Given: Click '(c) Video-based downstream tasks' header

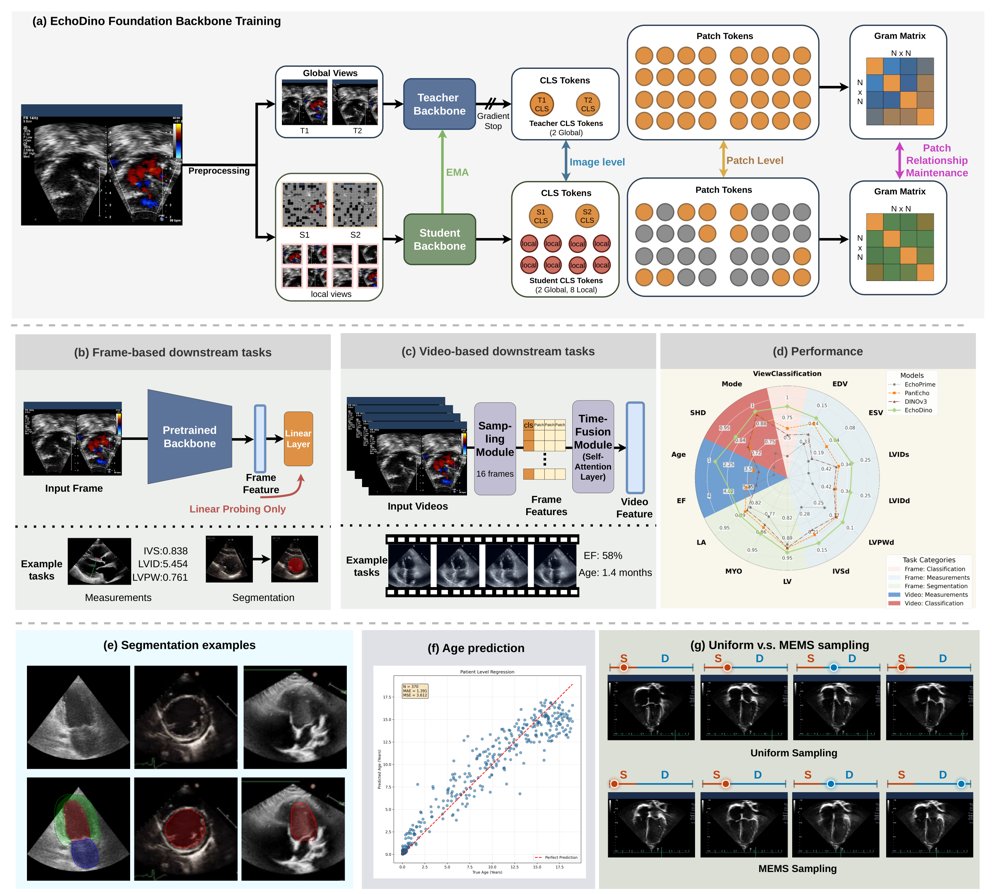Looking at the screenshot, I should (x=498, y=351).
